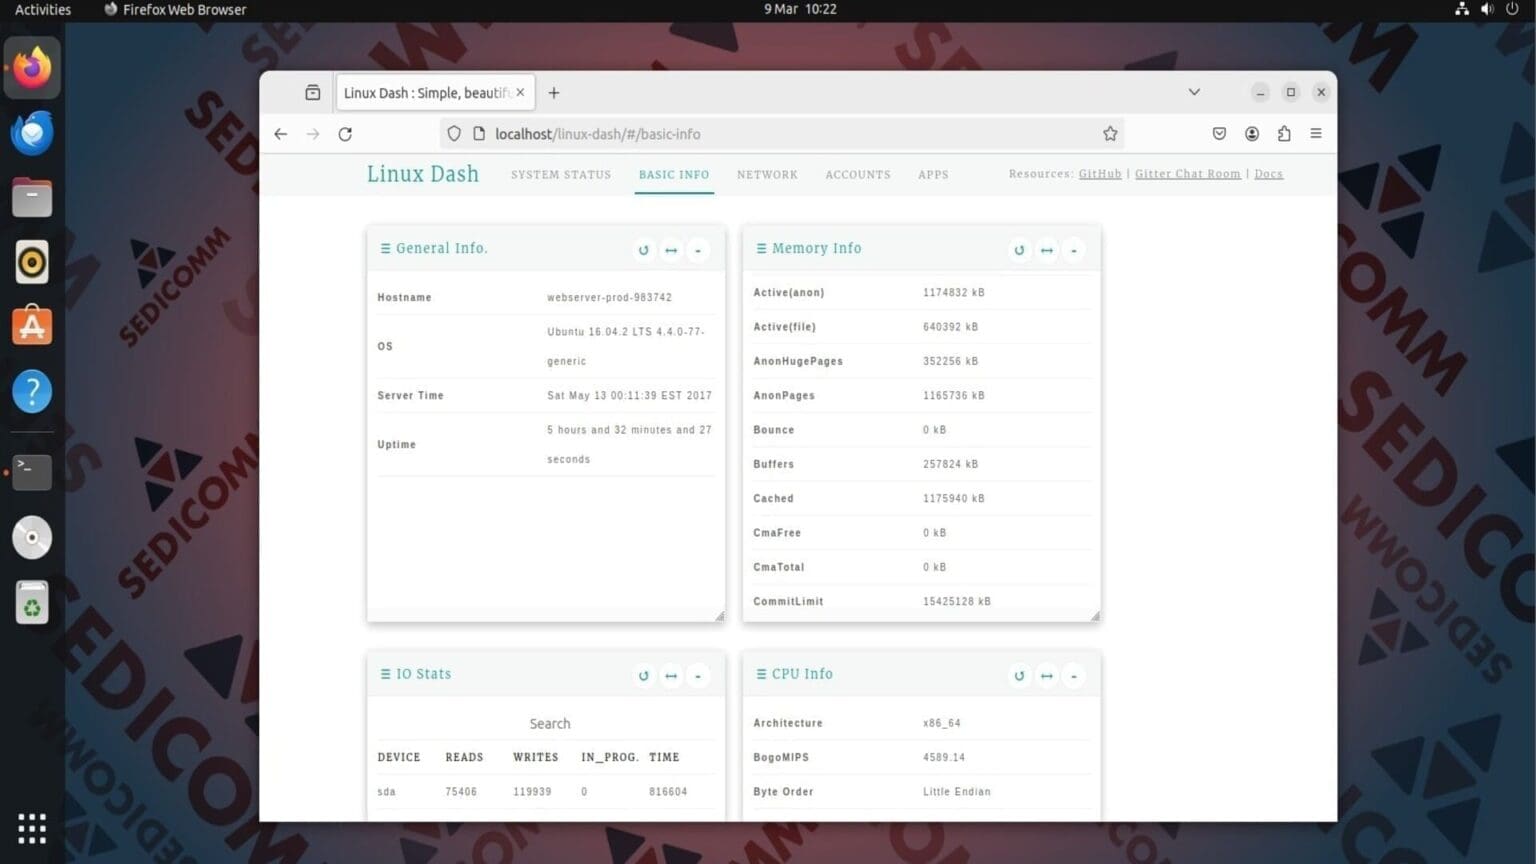Show Applications grid in the dock
This screenshot has width=1536, height=864.
pyautogui.click(x=32, y=828)
